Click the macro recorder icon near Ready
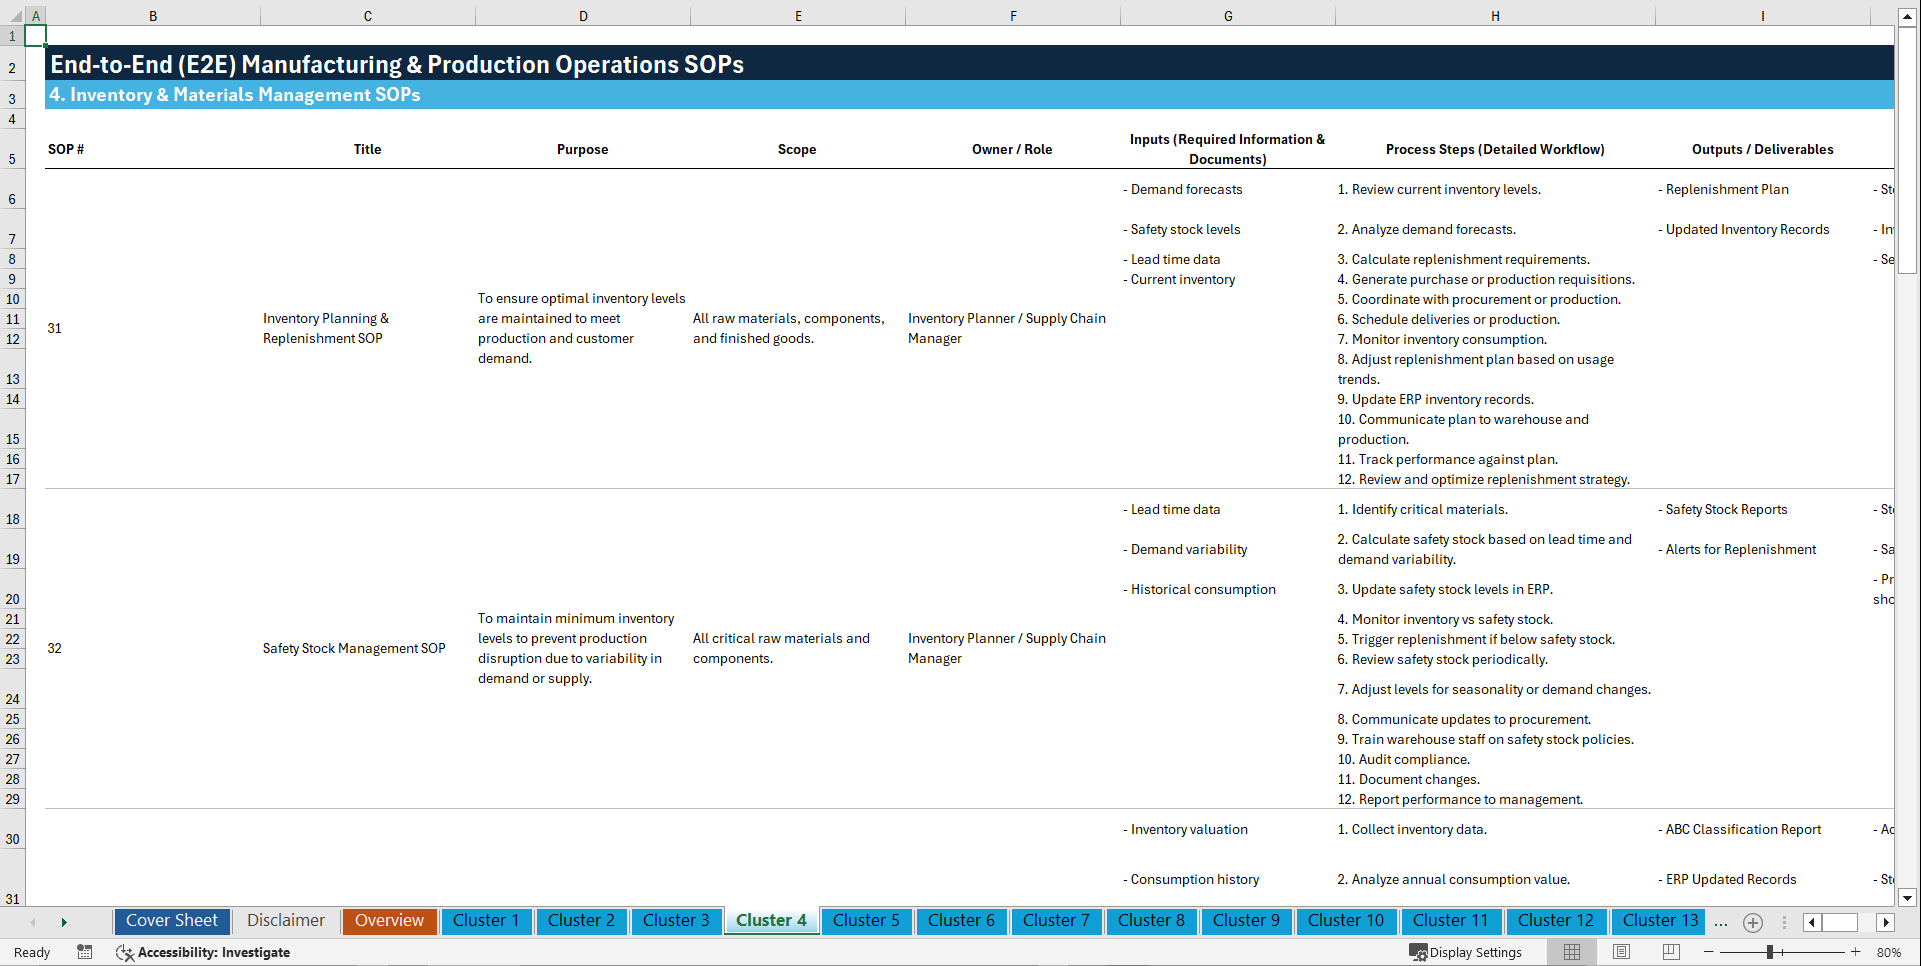1921x966 pixels. 85,952
